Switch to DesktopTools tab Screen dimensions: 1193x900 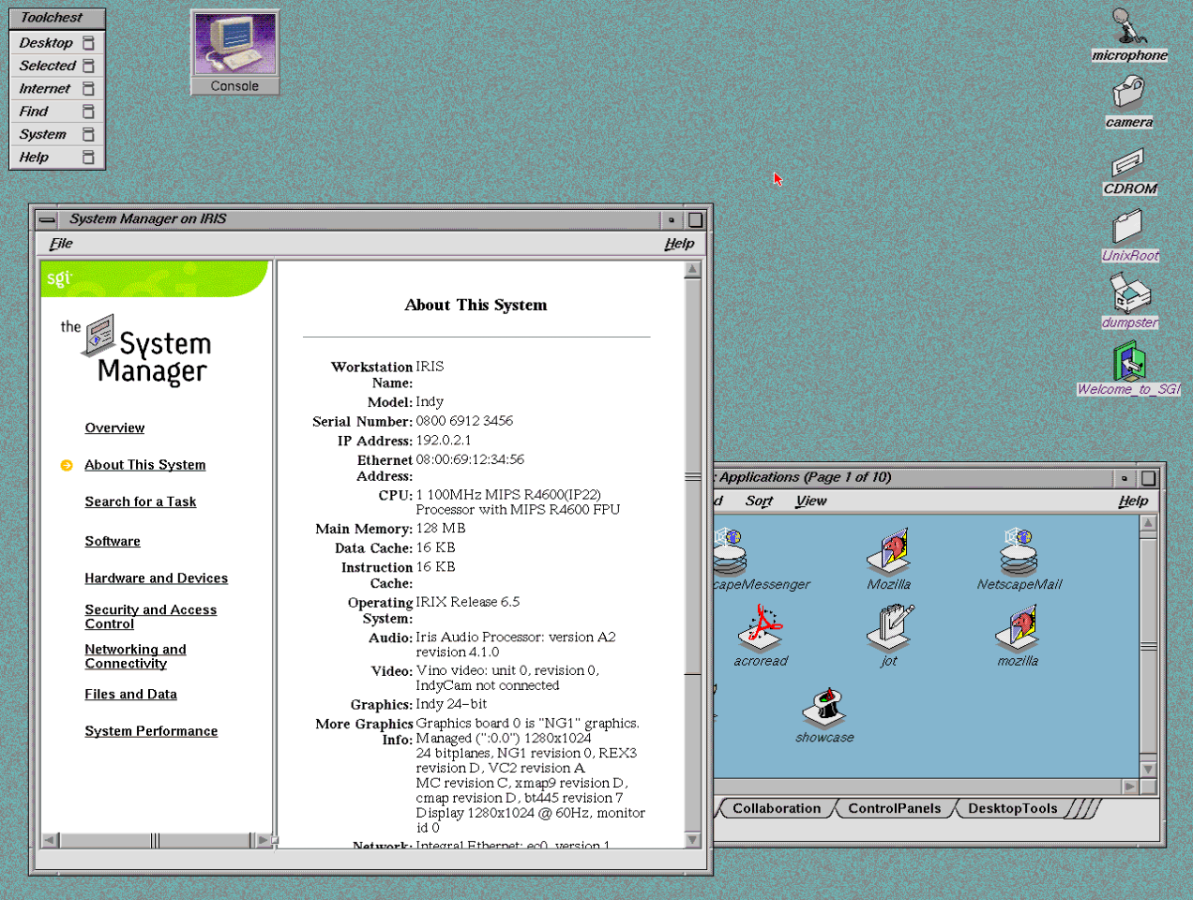click(1012, 809)
